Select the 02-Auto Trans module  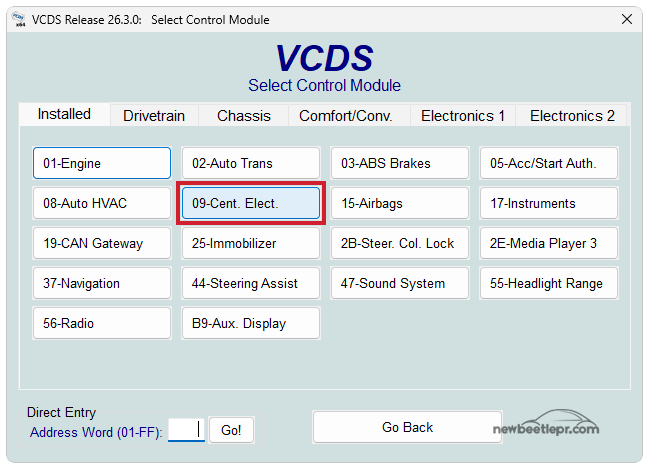[251, 163]
